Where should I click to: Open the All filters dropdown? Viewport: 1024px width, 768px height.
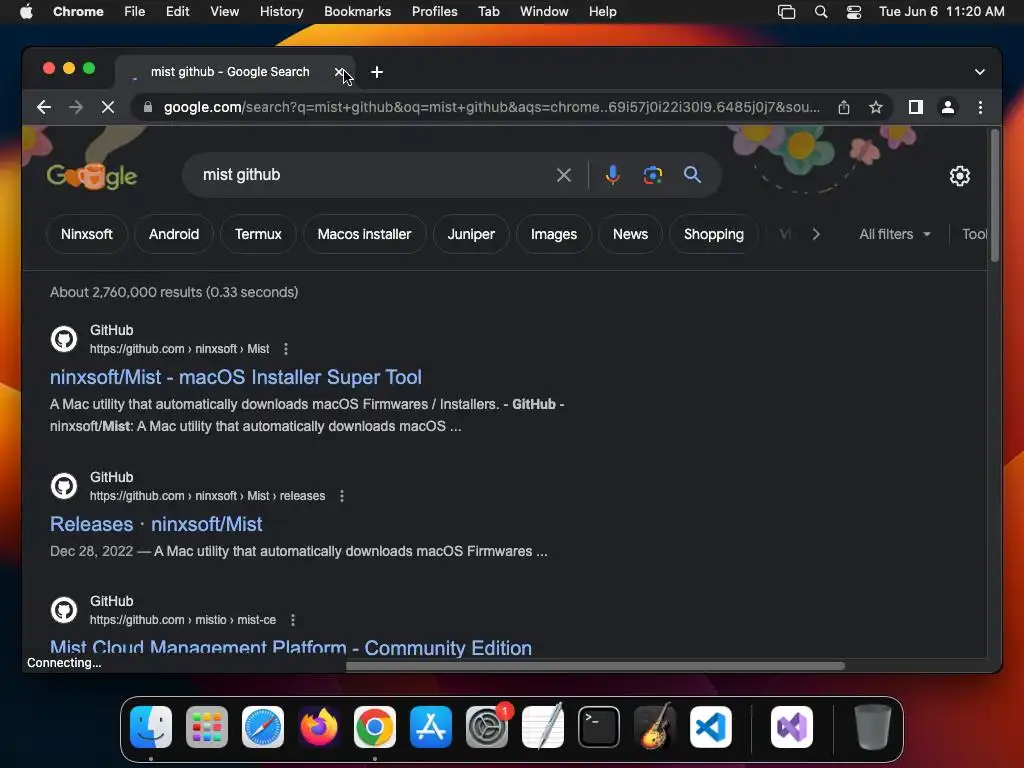click(x=895, y=234)
